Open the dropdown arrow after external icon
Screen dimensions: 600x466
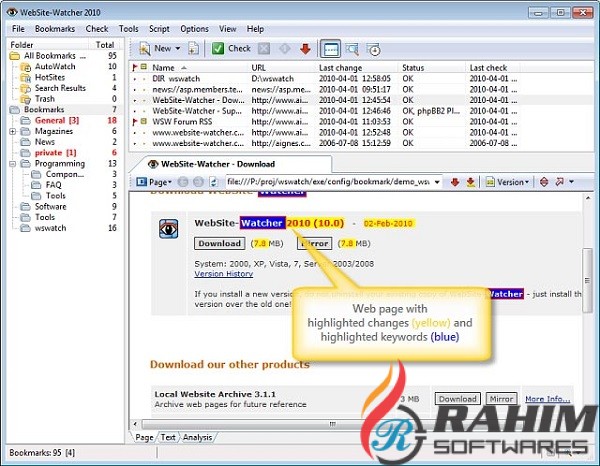571,182
